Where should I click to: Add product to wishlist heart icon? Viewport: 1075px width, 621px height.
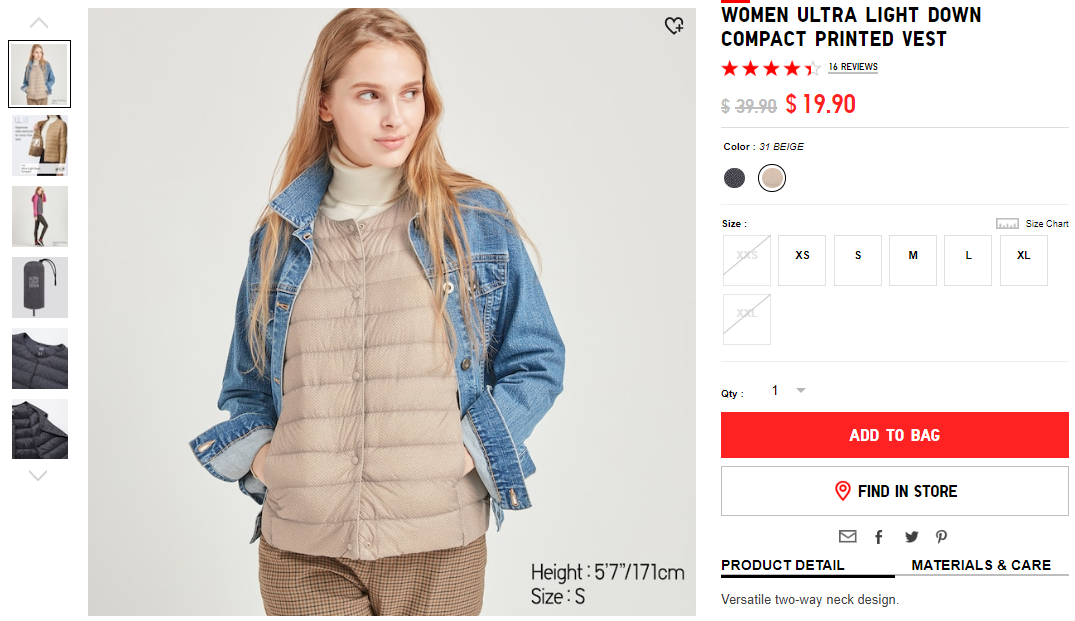[674, 25]
